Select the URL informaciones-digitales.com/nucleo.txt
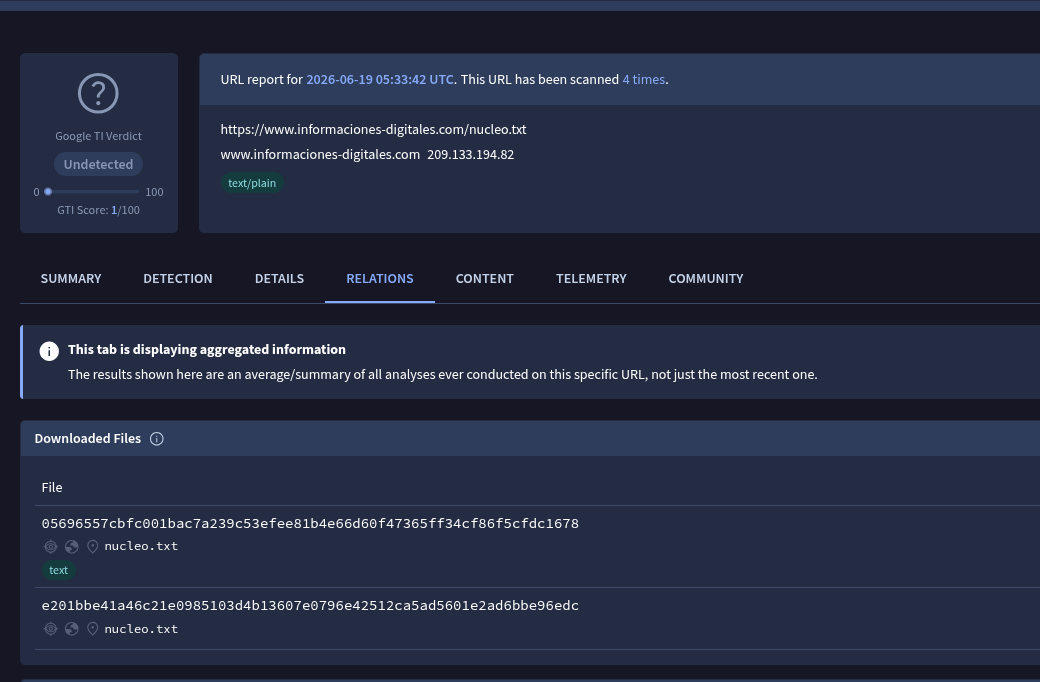The image size is (1040, 682). pos(373,129)
